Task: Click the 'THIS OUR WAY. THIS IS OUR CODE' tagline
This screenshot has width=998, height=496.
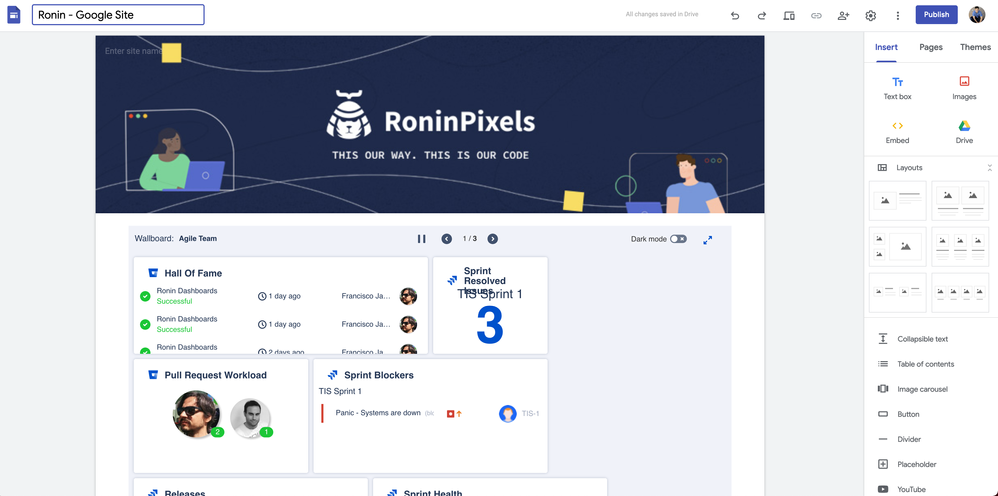Action: tap(430, 155)
